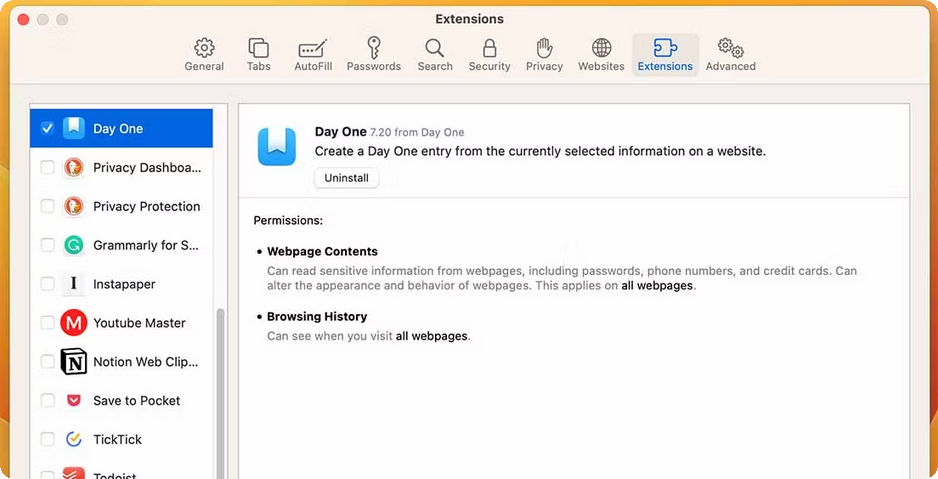Viewport: 938px width, 479px height.
Task: Enable the Notion Web Clipper checkbox
Action: [47, 362]
